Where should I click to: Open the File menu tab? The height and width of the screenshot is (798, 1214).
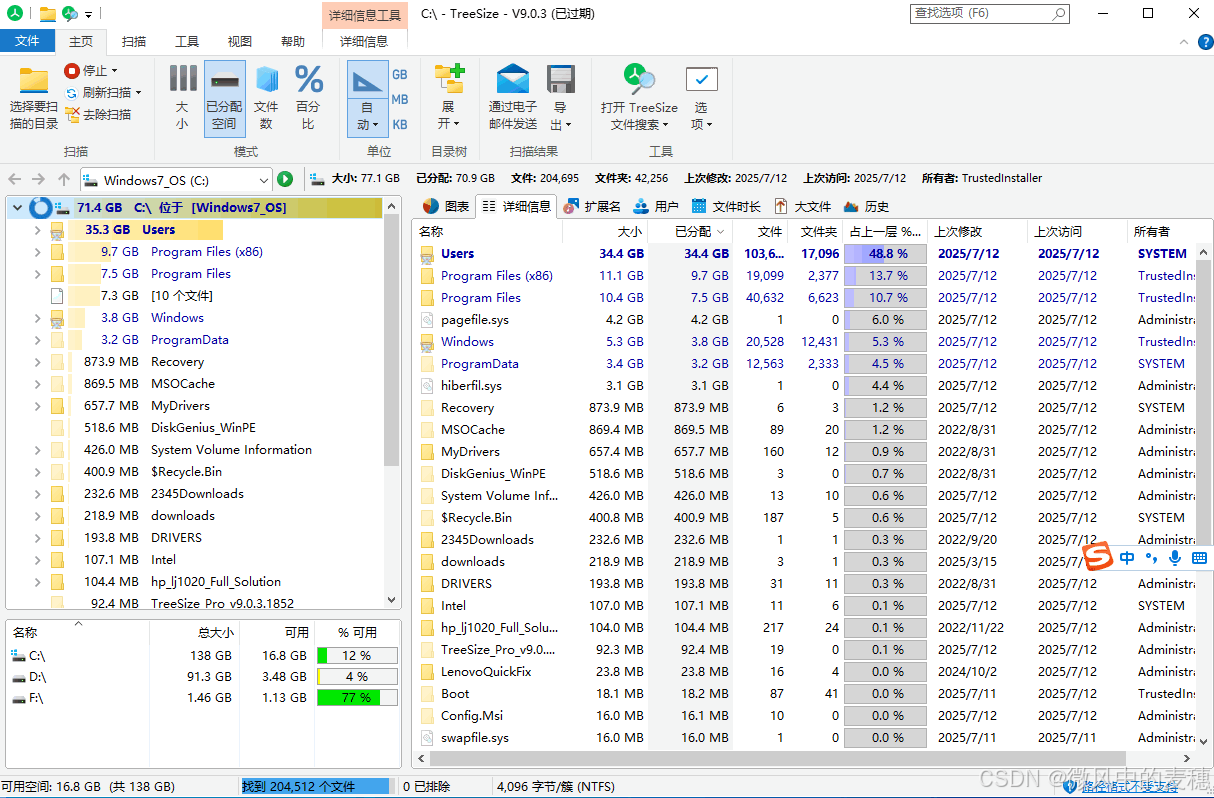click(x=27, y=41)
